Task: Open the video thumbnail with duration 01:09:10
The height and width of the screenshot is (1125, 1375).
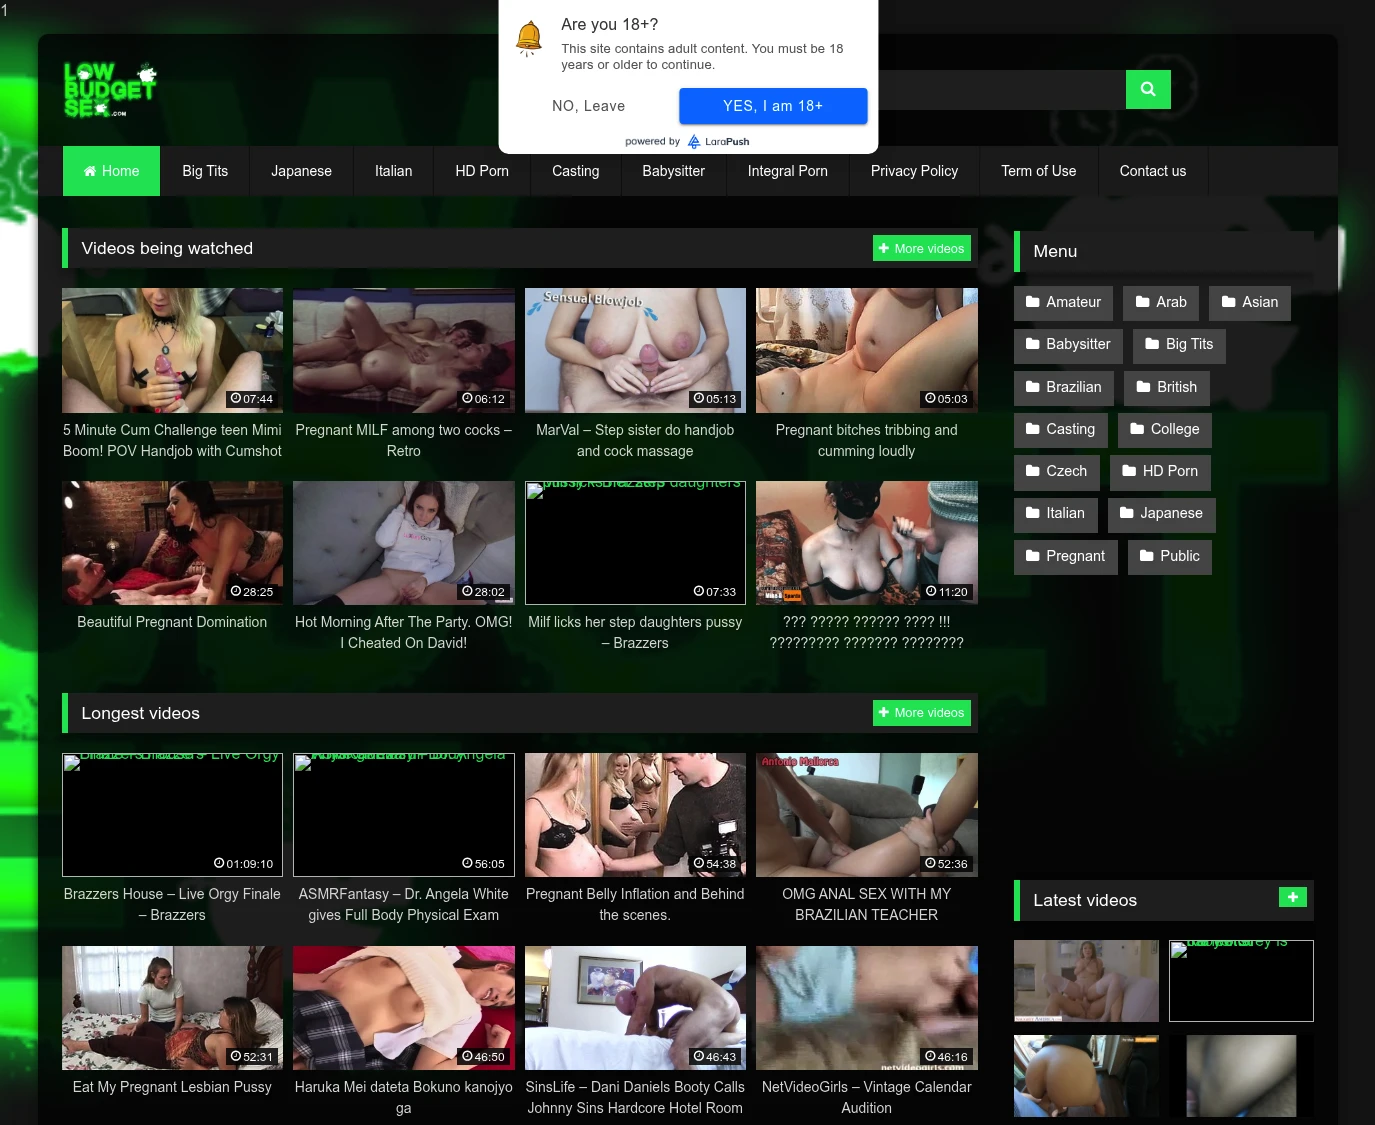Action: pos(172,815)
